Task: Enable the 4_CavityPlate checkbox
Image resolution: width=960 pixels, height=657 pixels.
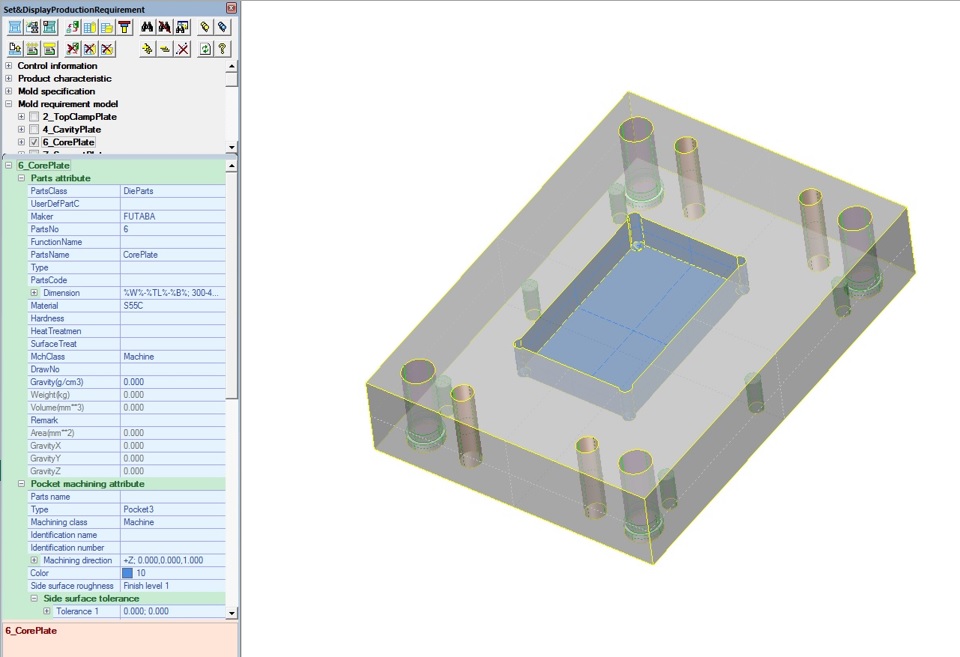Action: pos(34,130)
